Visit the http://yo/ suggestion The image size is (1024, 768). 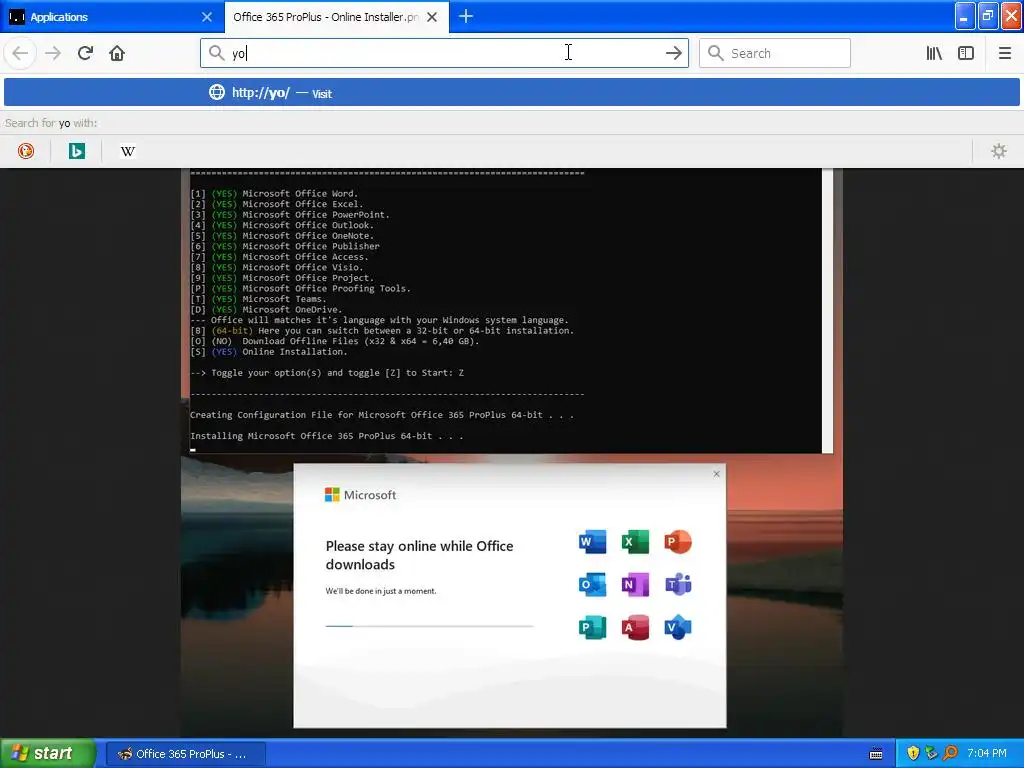click(512, 93)
